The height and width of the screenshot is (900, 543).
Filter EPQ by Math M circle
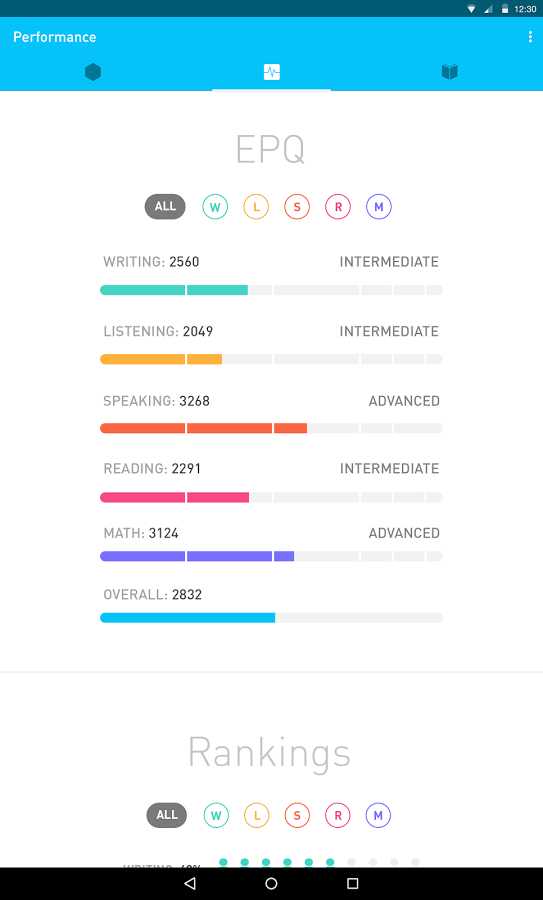coord(379,207)
